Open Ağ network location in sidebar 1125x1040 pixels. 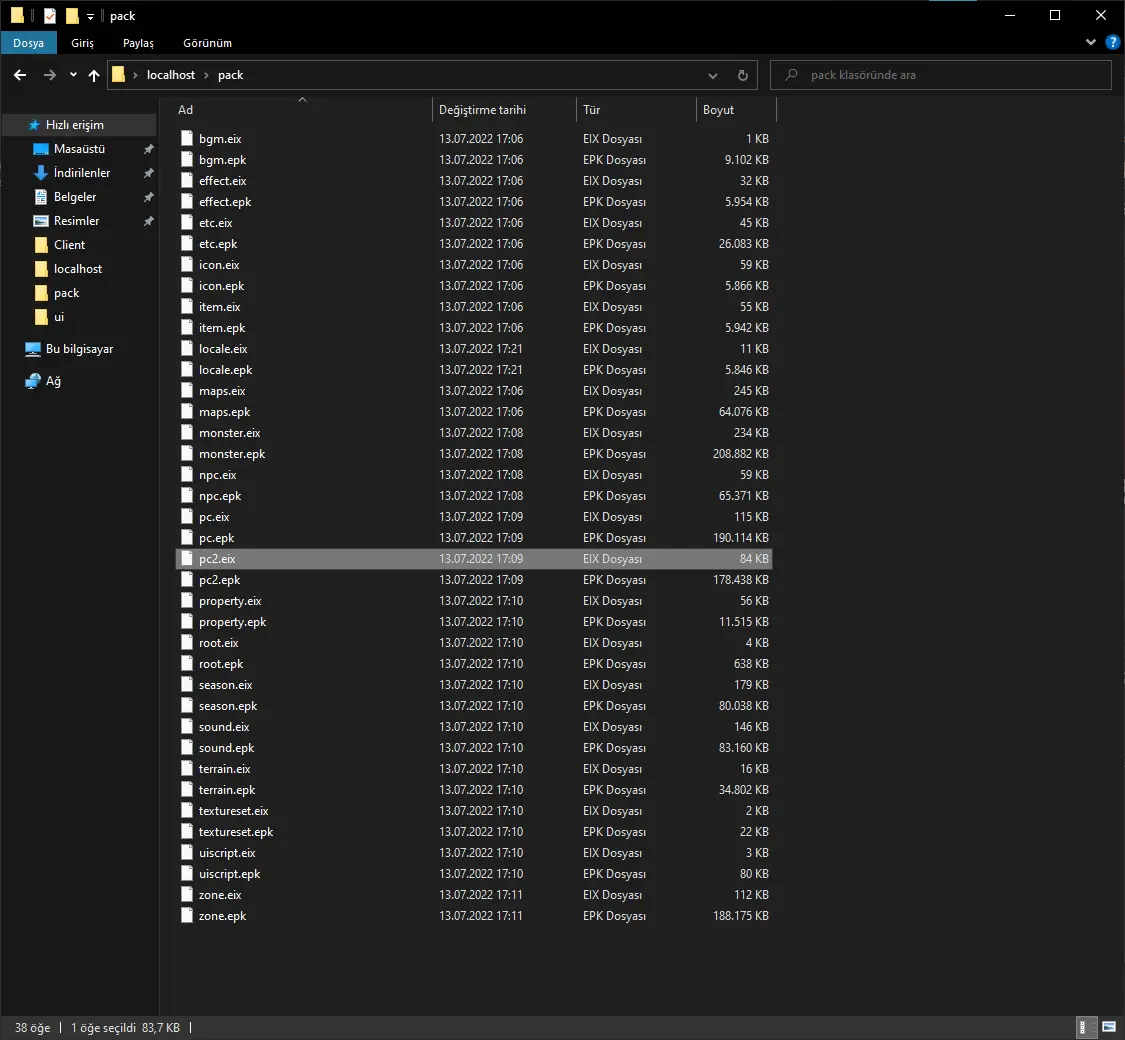(x=53, y=381)
